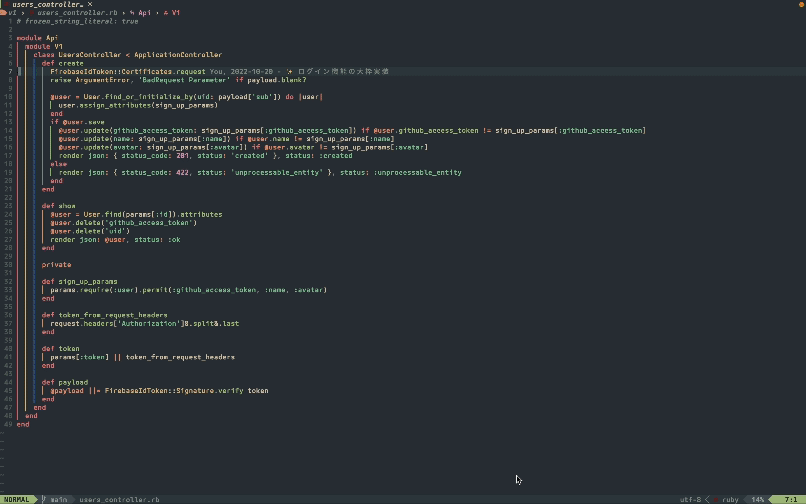Click 'def payload' definition
Viewport: 806px width, 504px height.
tap(64, 383)
